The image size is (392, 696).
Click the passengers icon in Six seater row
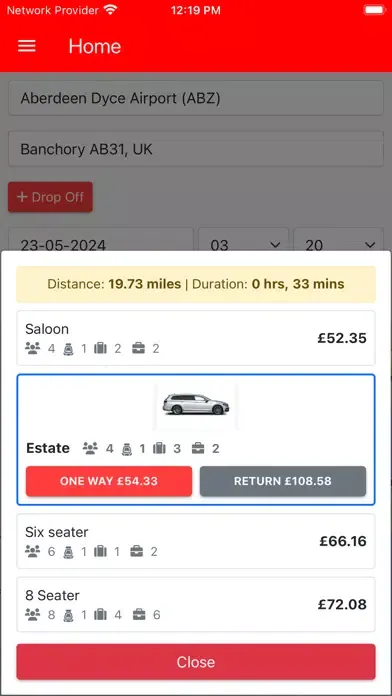click(x=32, y=551)
